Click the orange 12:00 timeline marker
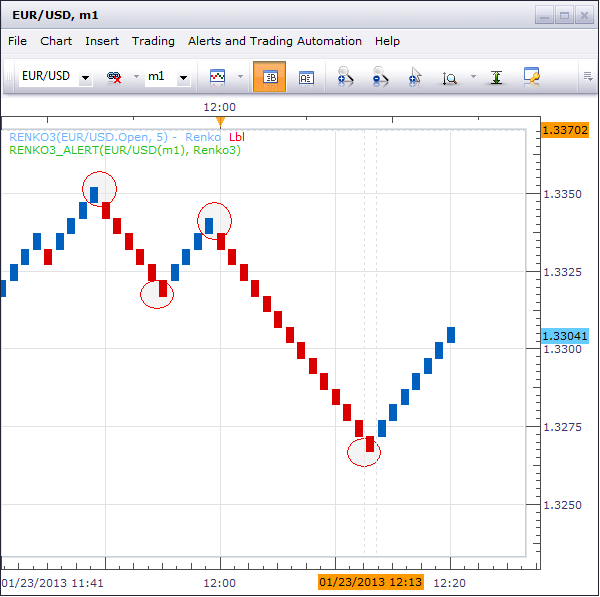Image resolution: width=600 pixels, height=597 pixels. (220, 122)
